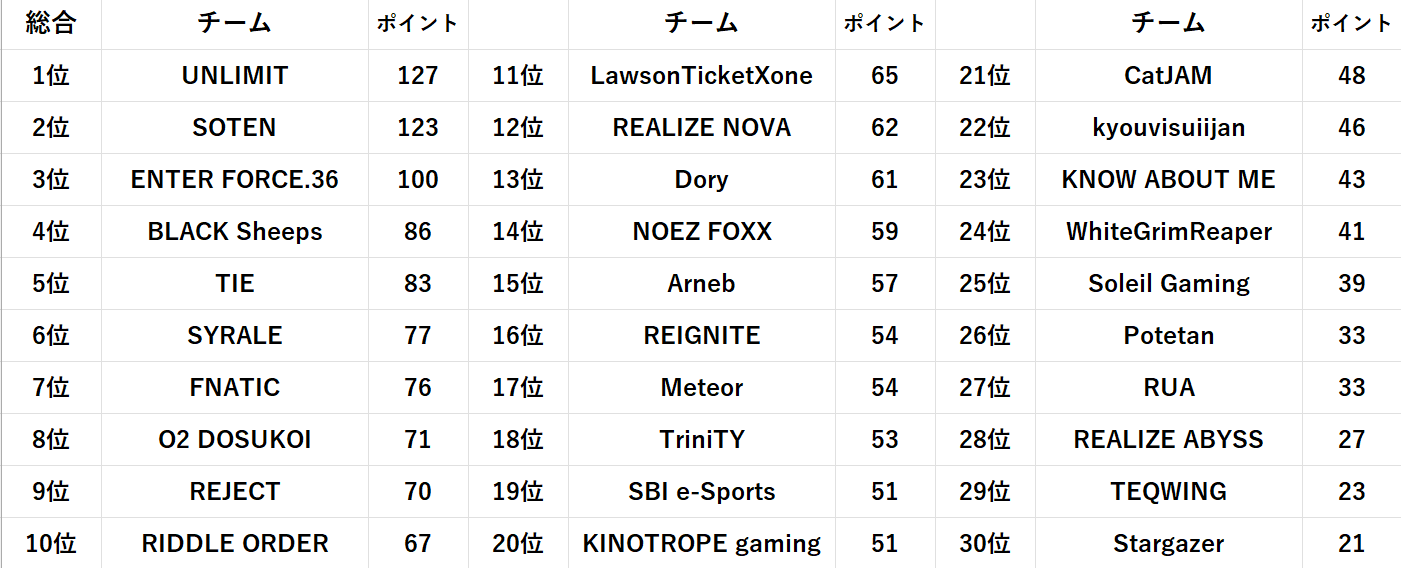Select the WhiteGrimReaper cell

coord(1168,232)
